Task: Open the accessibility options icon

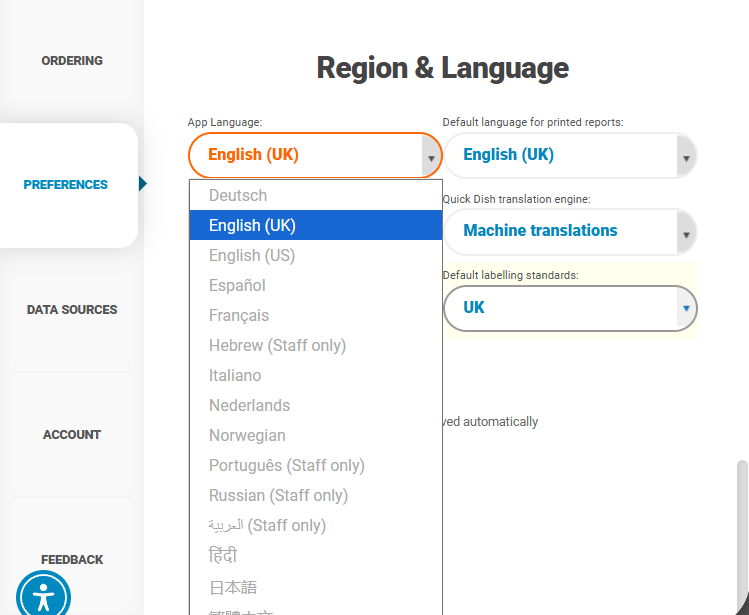Action: [x=43, y=596]
